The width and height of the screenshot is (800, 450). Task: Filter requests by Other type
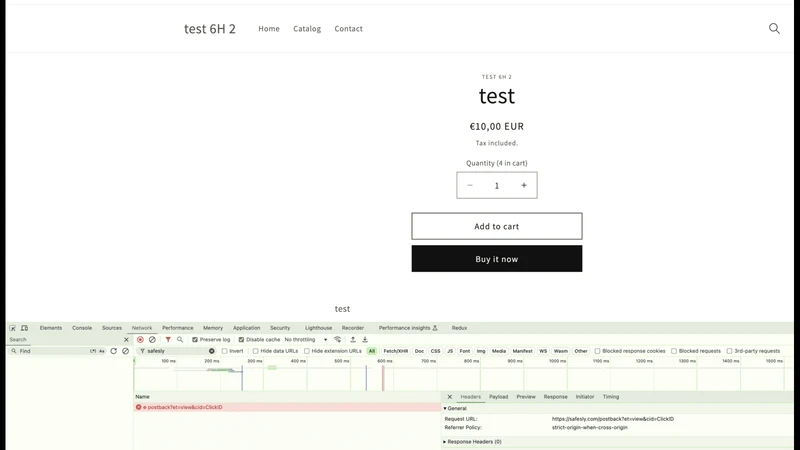(581, 351)
